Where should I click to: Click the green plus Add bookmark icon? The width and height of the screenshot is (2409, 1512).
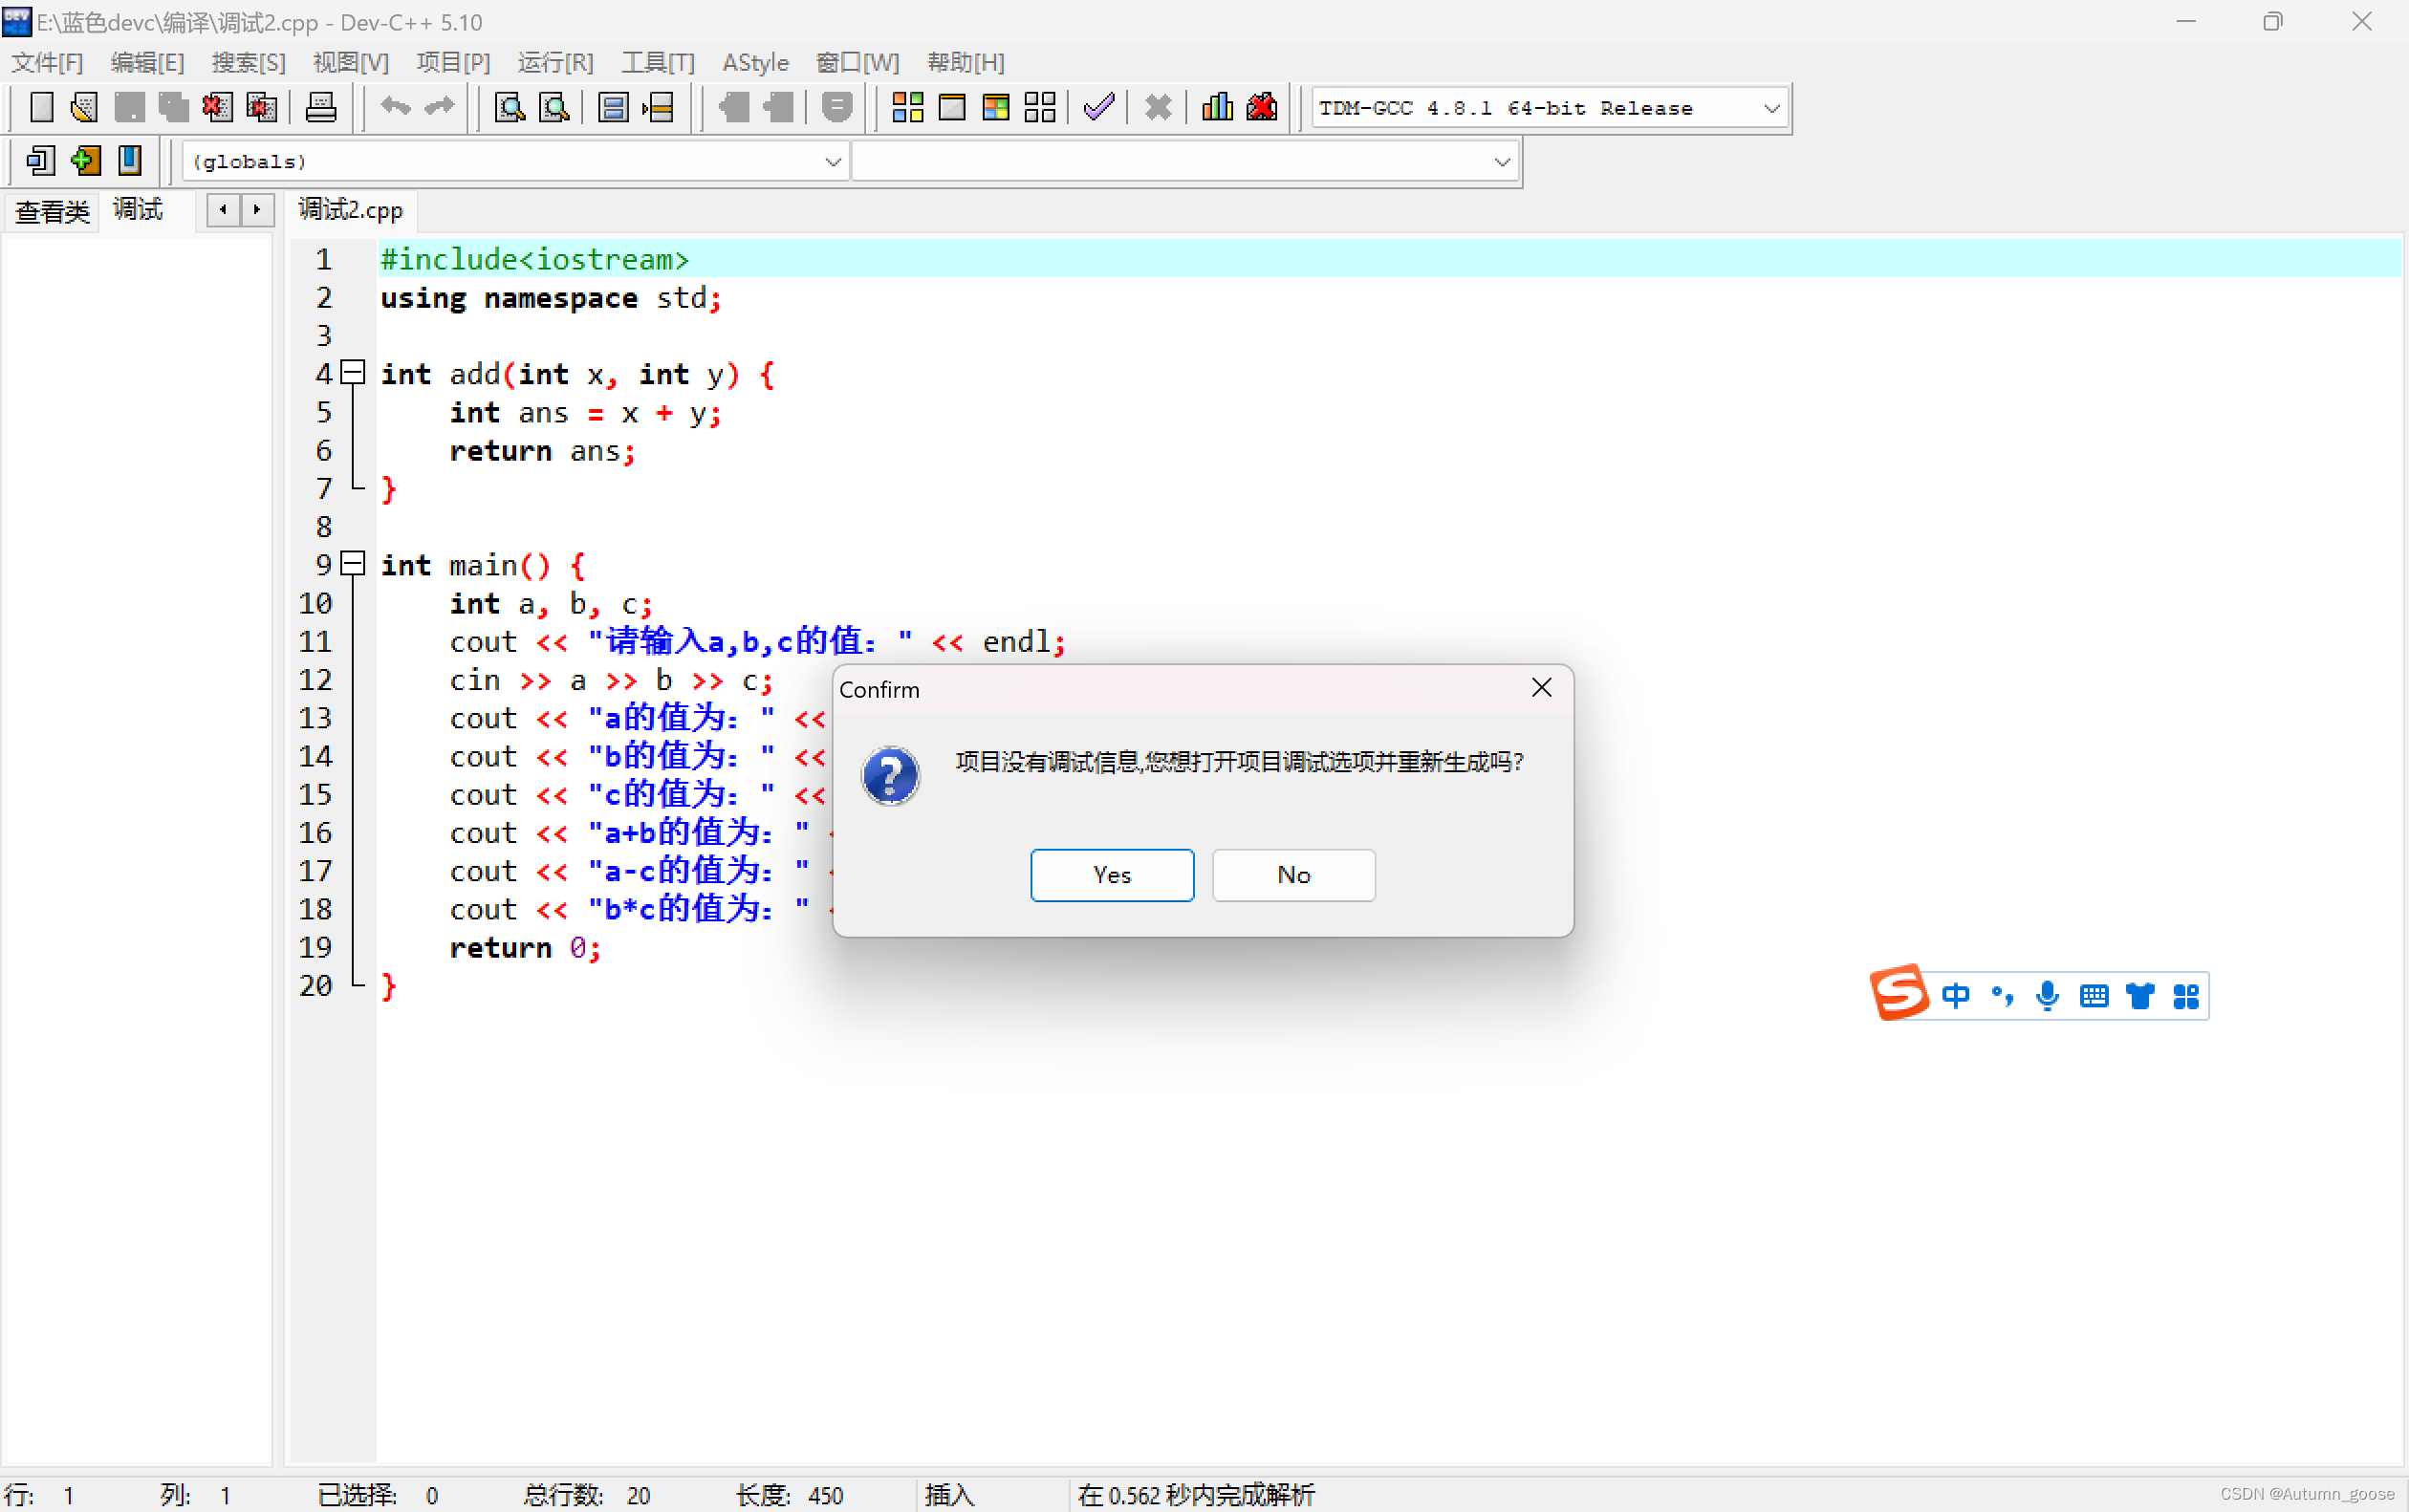[x=85, y=160]
